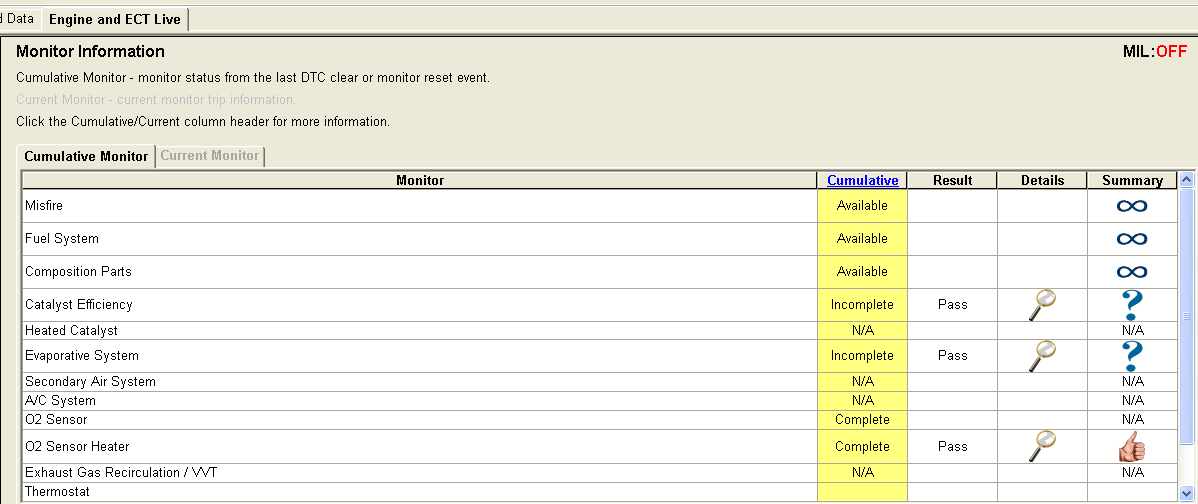Click Pass result for Catalyst Efficiency
This screenshot has width=1198, height=504.
click(952, 305)
